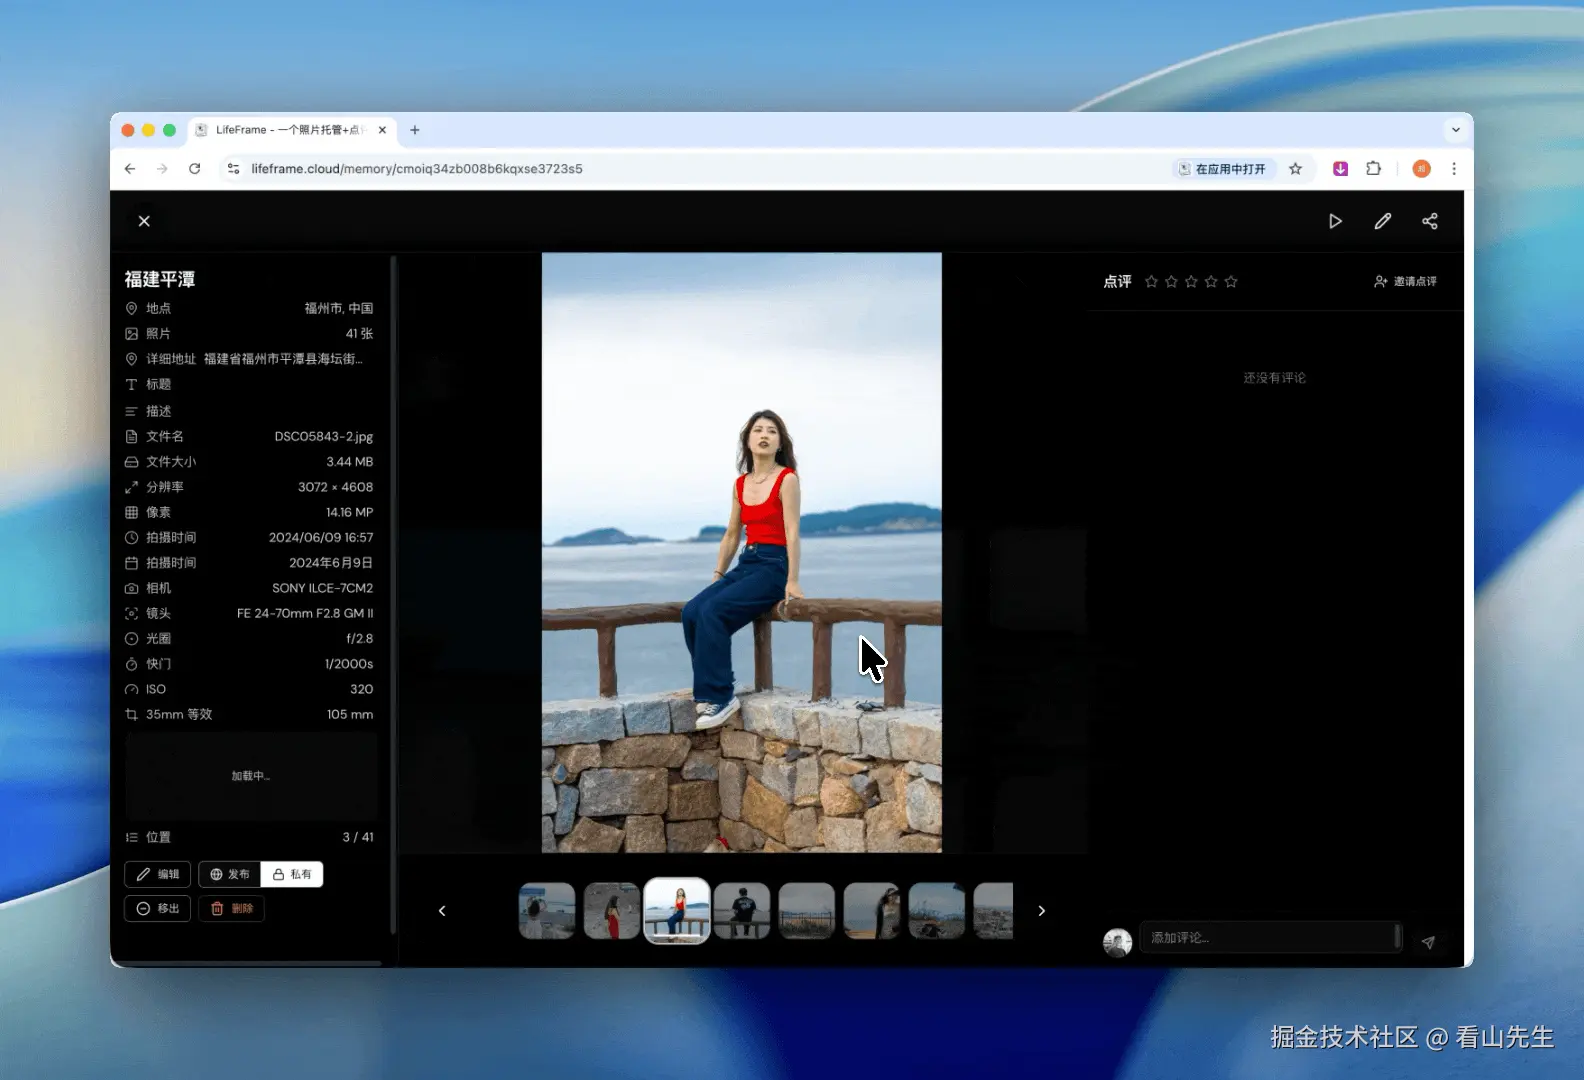Rate the photo three stars

point(1191,282)
